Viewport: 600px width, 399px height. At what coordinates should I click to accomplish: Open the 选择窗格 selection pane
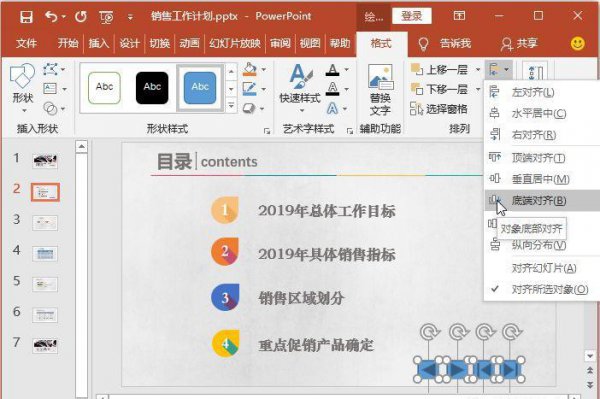439,109
